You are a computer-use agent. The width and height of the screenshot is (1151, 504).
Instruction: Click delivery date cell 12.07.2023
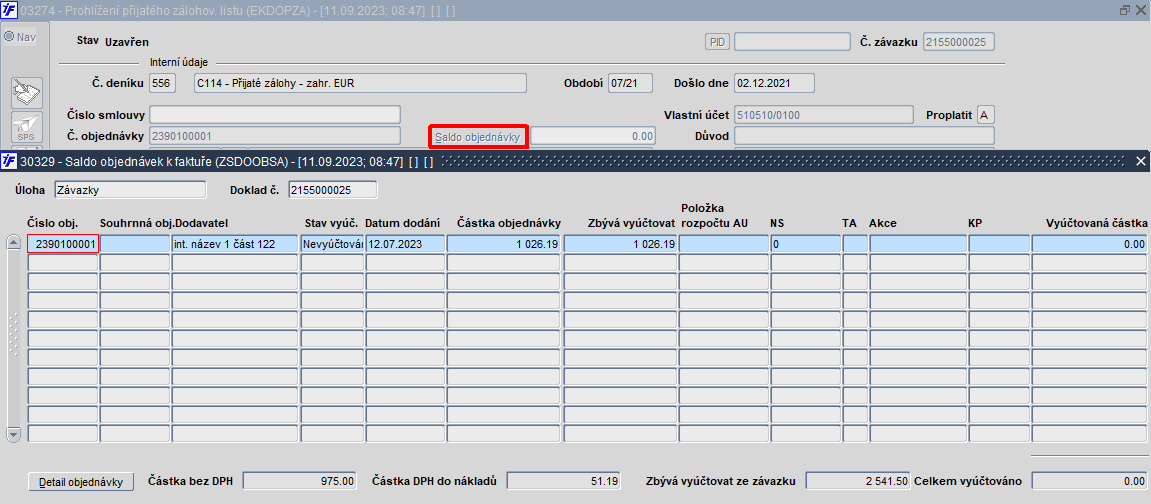(x=404, y=244)
